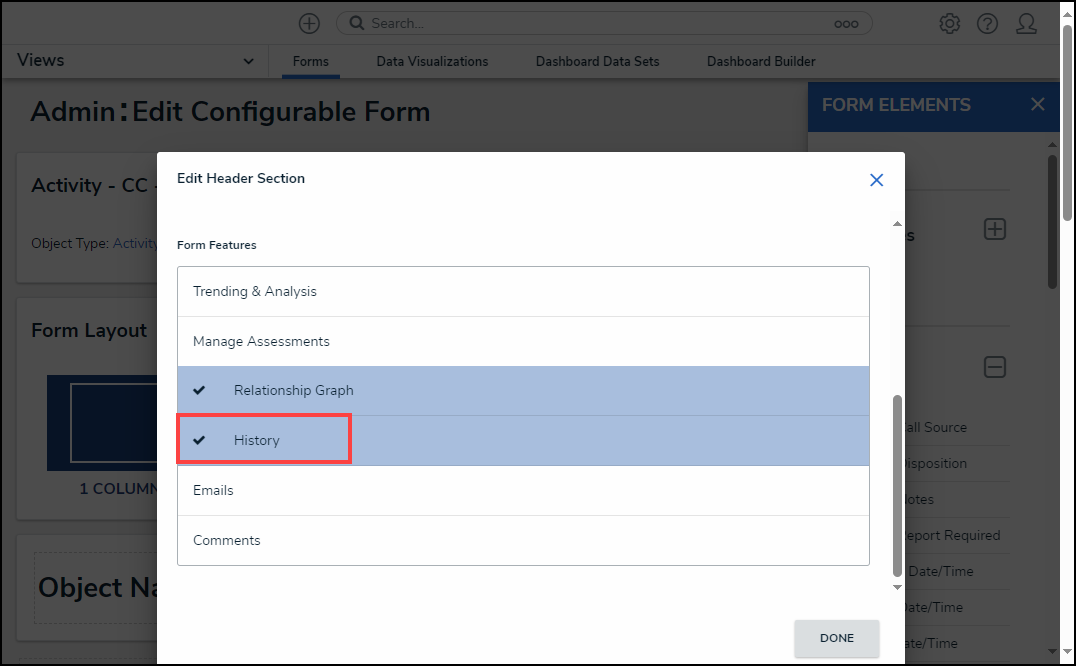Select the Emails form feature

click(213, 491)
